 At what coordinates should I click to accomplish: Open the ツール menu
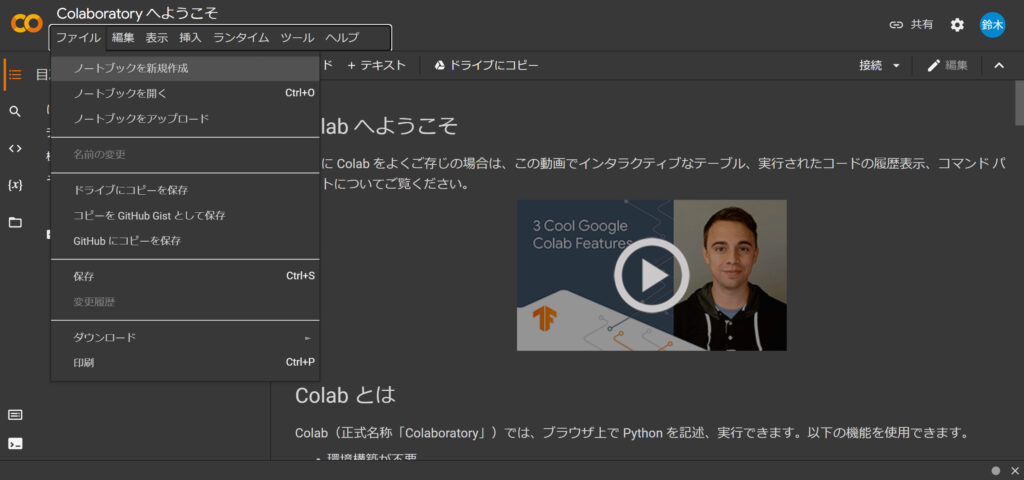click(x=297, y=38)
